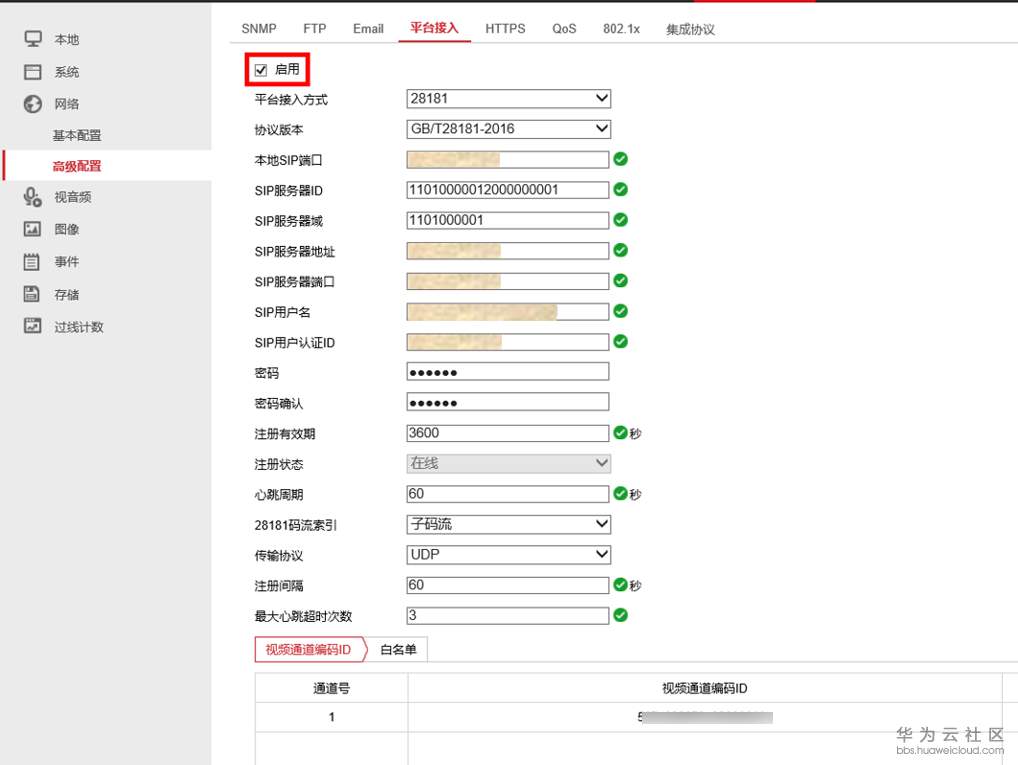Click the 密码 password field
The height and width of the screenshot is (765, 1018).
click(x=508, y=371)
